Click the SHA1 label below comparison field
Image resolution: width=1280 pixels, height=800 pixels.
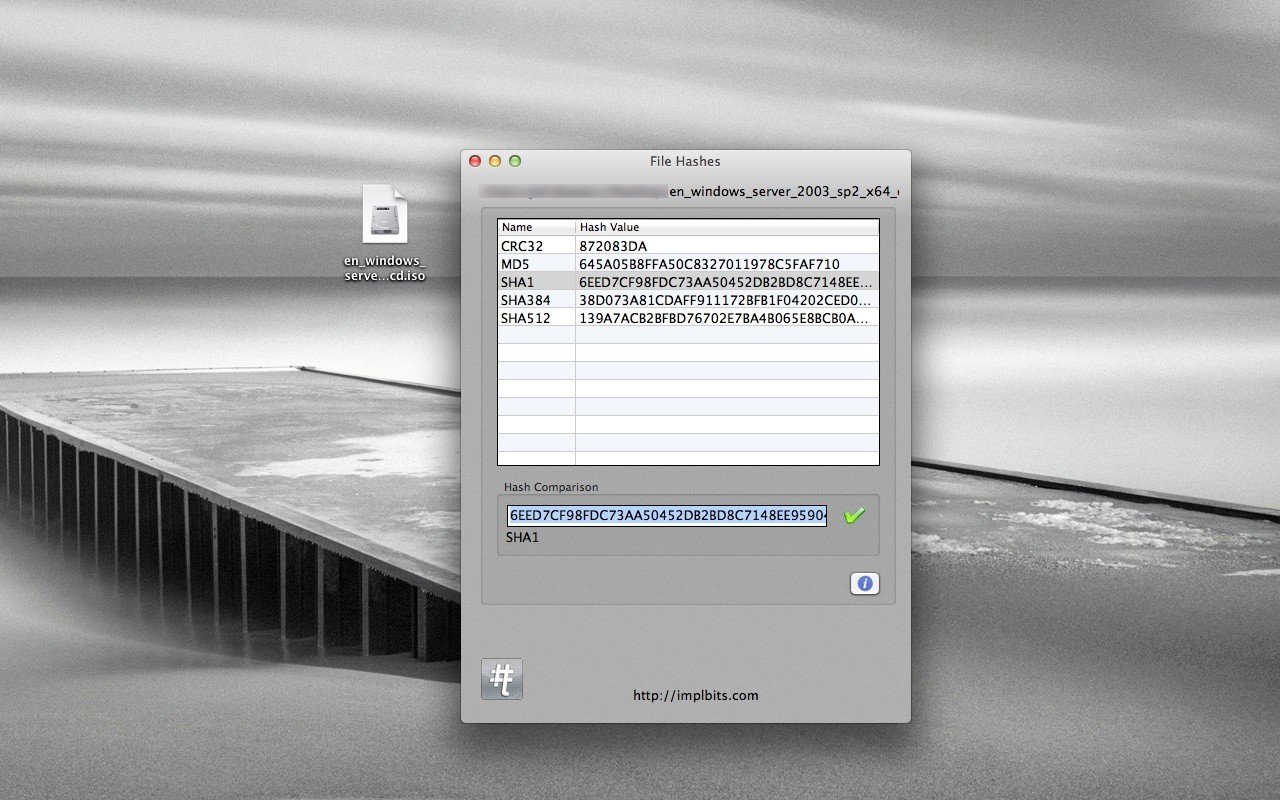[x=522, y=537]
